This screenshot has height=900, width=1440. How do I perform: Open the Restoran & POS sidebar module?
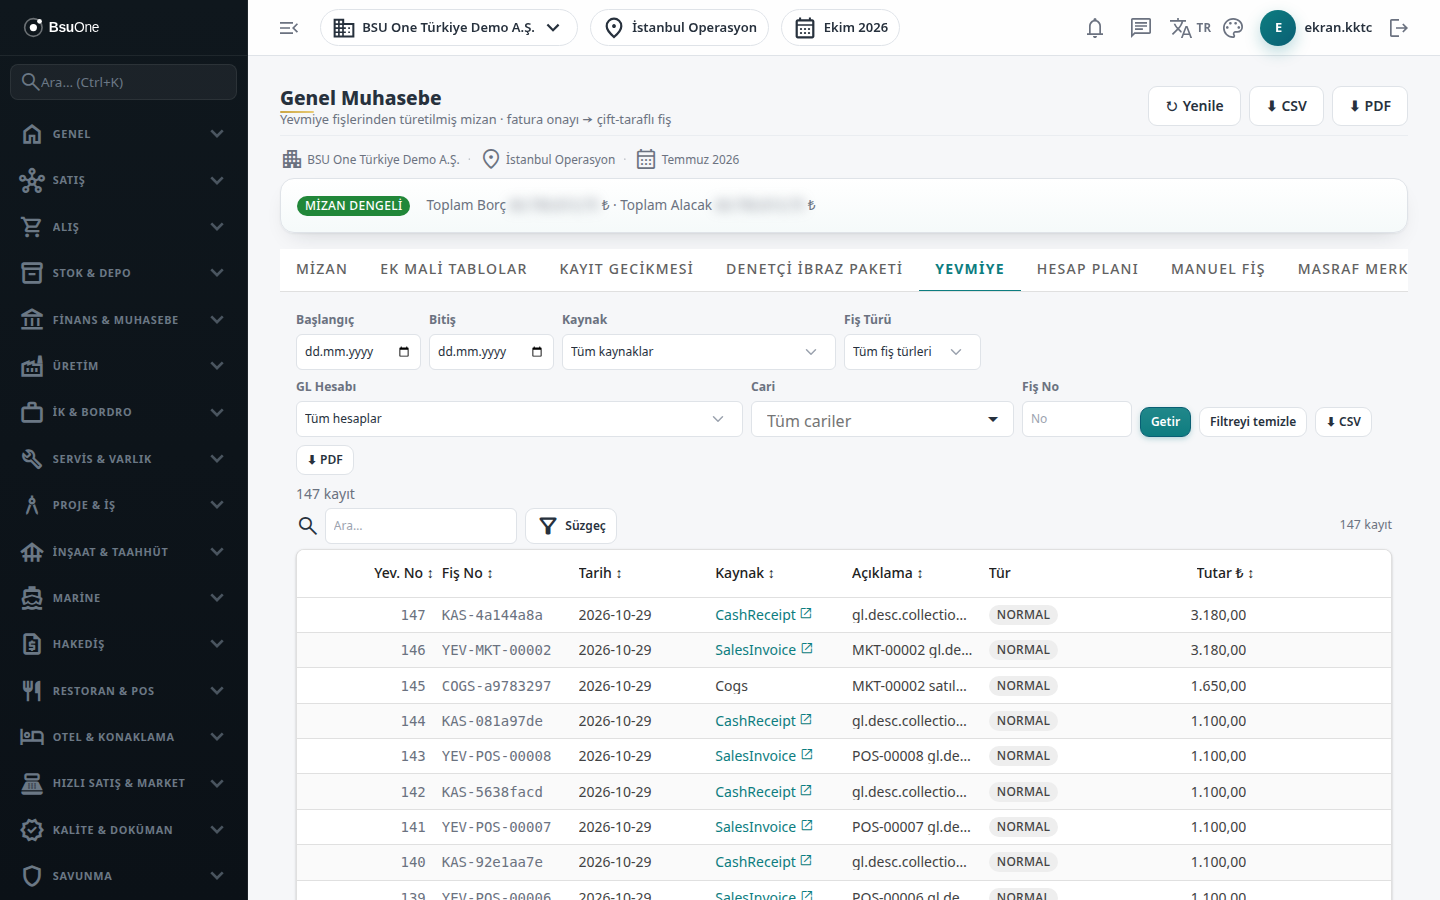pos(124,691)
